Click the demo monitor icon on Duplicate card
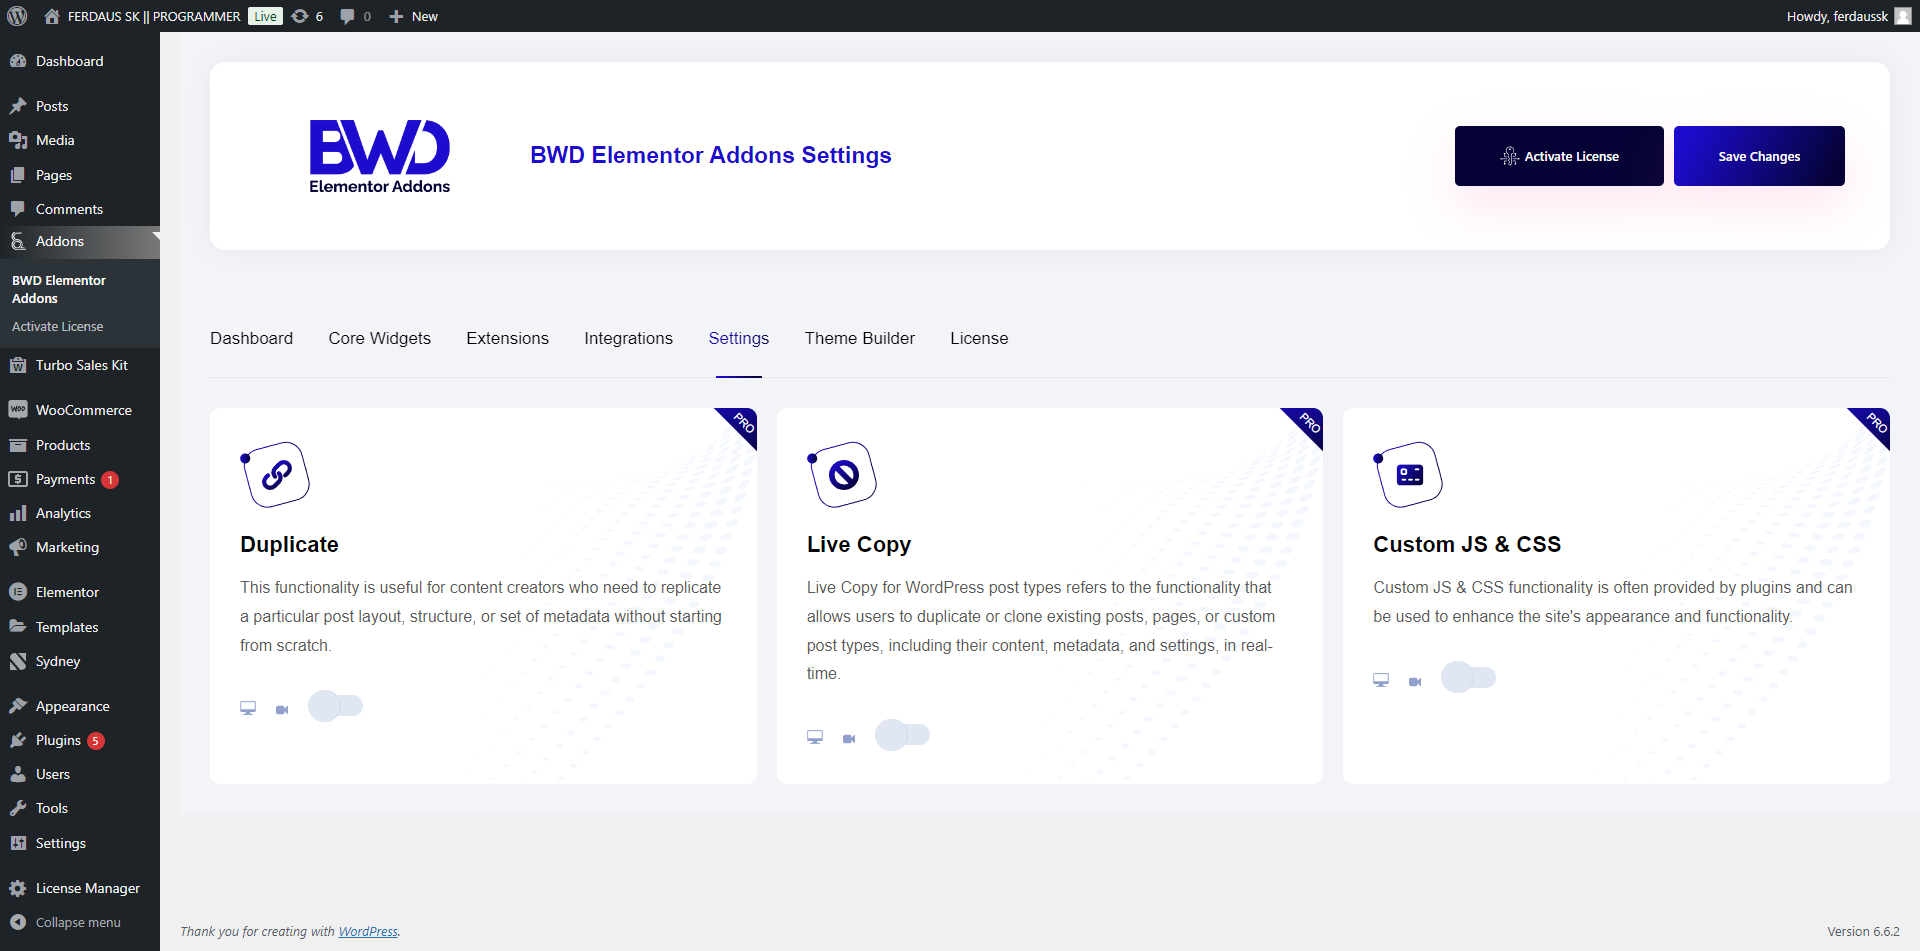Screen dimensions: 1920x951 tap(248, 708)
